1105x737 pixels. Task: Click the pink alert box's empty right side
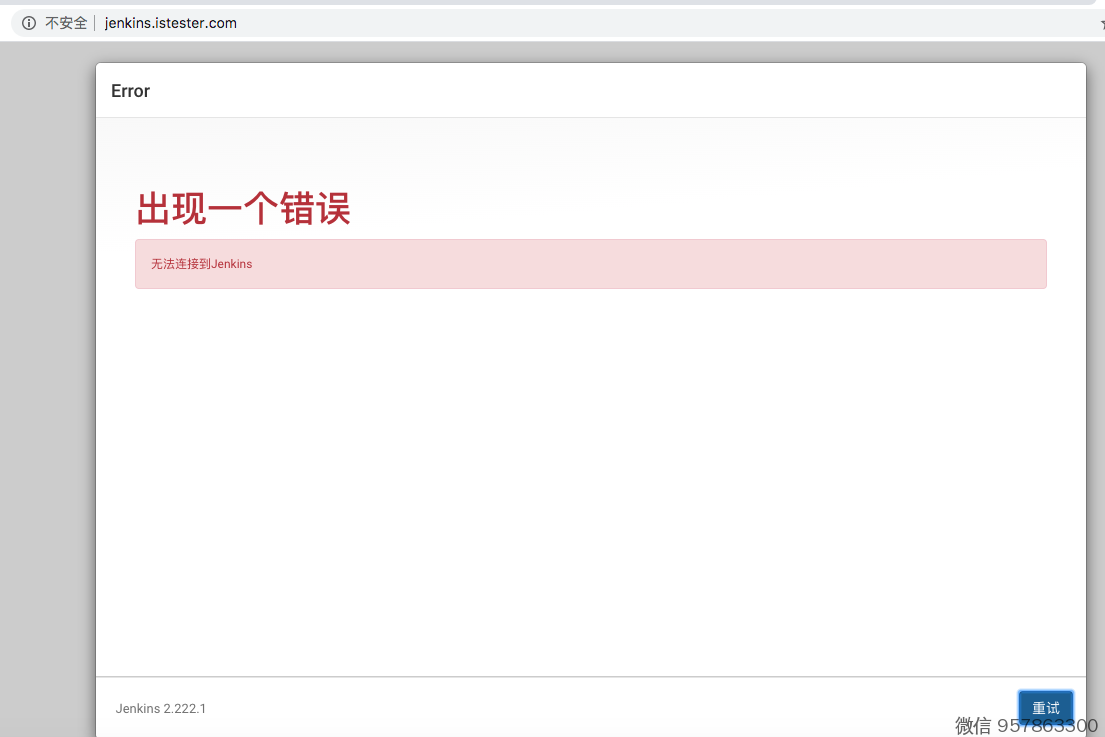[800, 264]
